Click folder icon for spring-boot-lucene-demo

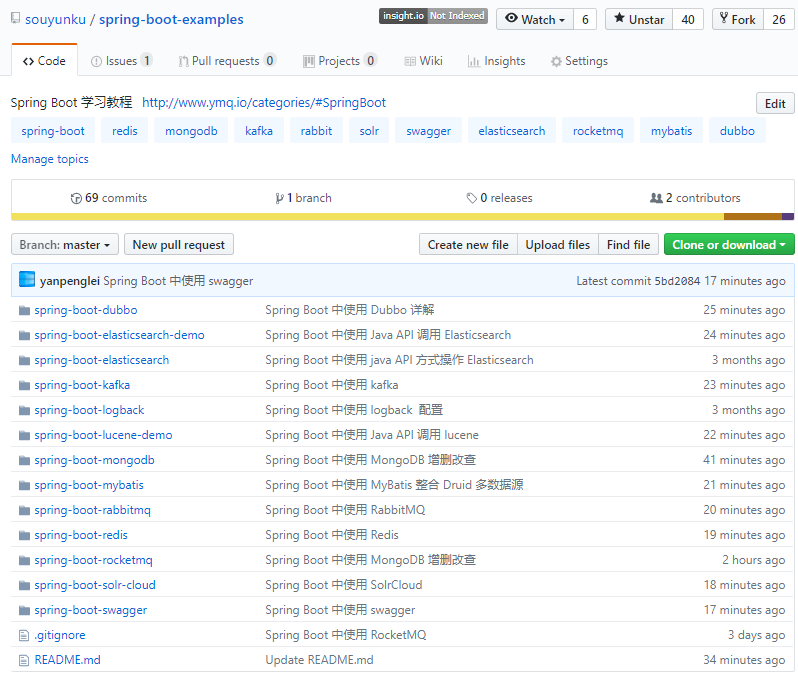pyautogui.click(x=24, y=435)
